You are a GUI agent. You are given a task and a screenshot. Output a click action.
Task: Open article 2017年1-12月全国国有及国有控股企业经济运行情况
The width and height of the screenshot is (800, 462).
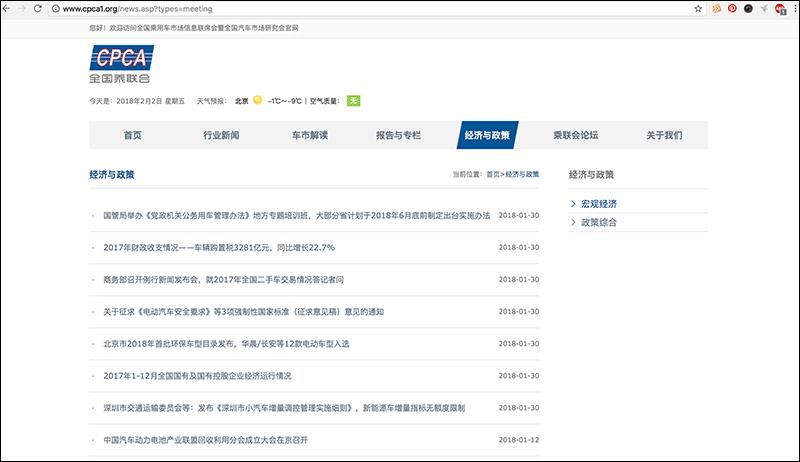197,376
